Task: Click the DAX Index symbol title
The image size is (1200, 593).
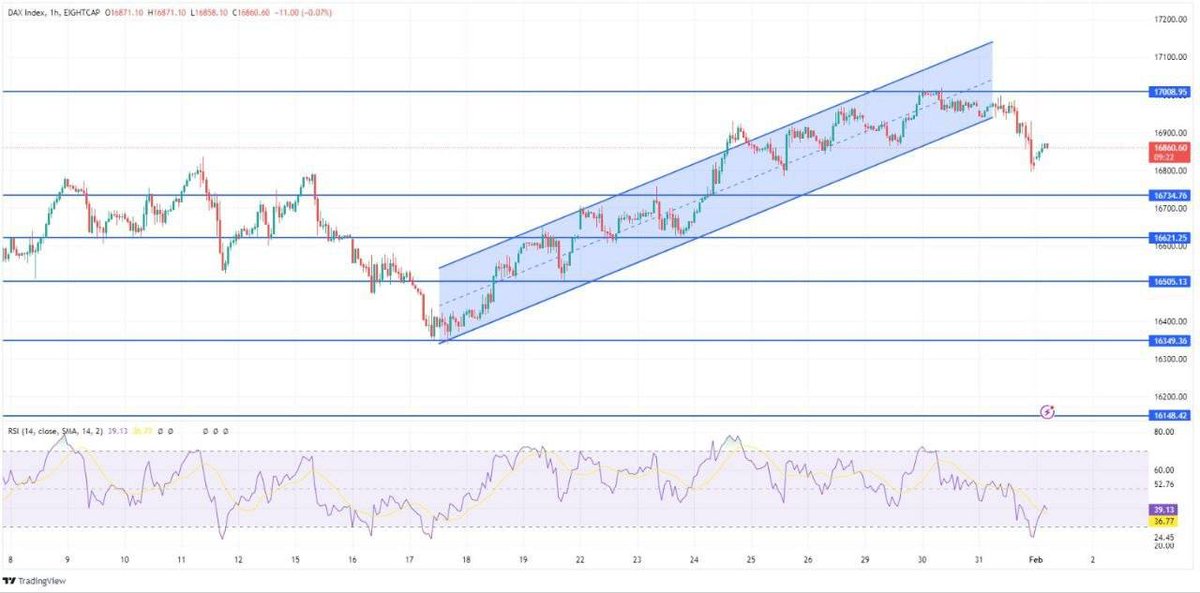Action: pos(27,13)
